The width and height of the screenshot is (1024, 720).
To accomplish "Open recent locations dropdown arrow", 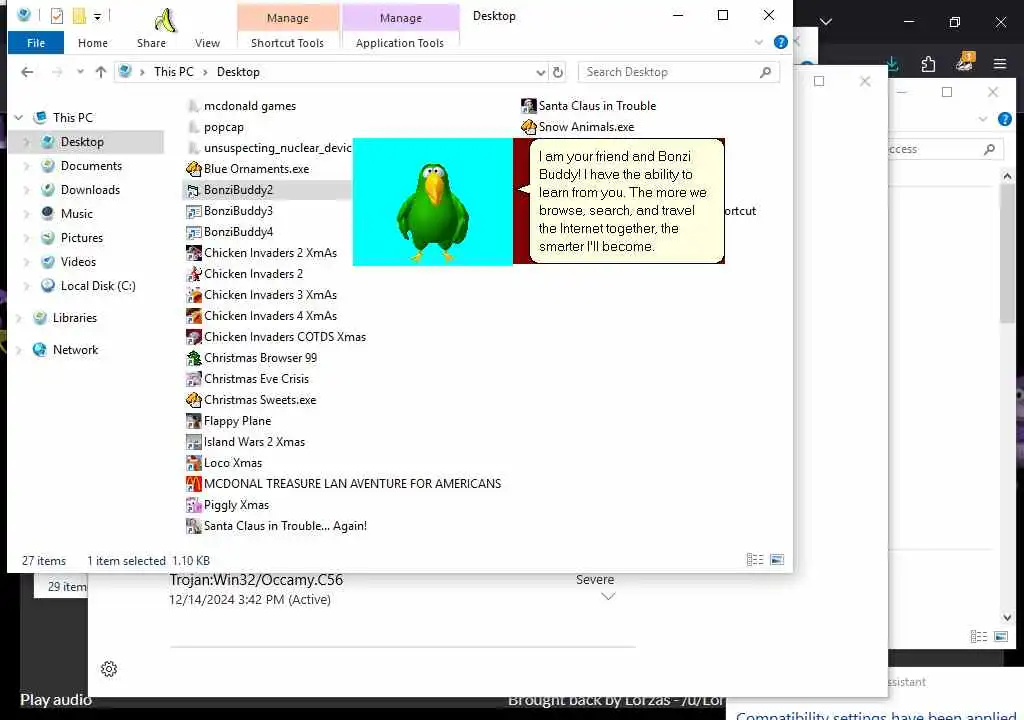I will tap(80, 72).
